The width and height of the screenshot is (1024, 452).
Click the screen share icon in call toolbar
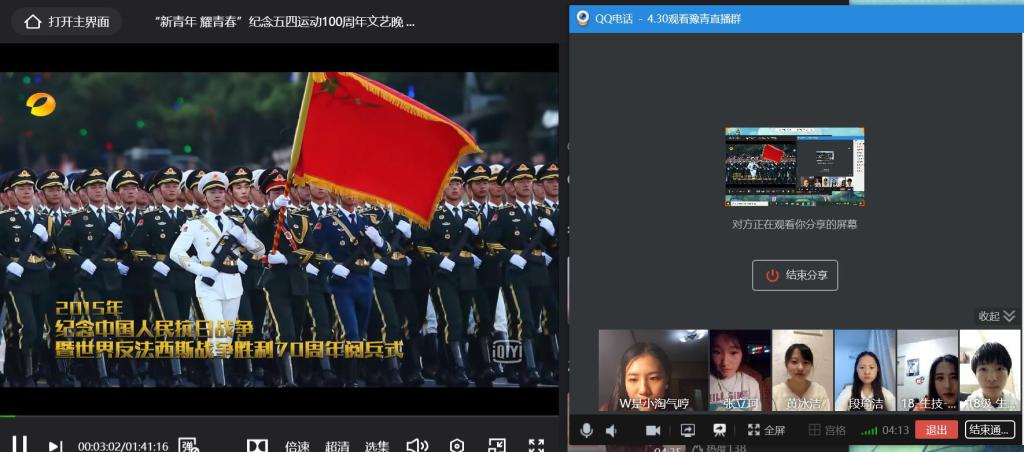coord(688,430)
